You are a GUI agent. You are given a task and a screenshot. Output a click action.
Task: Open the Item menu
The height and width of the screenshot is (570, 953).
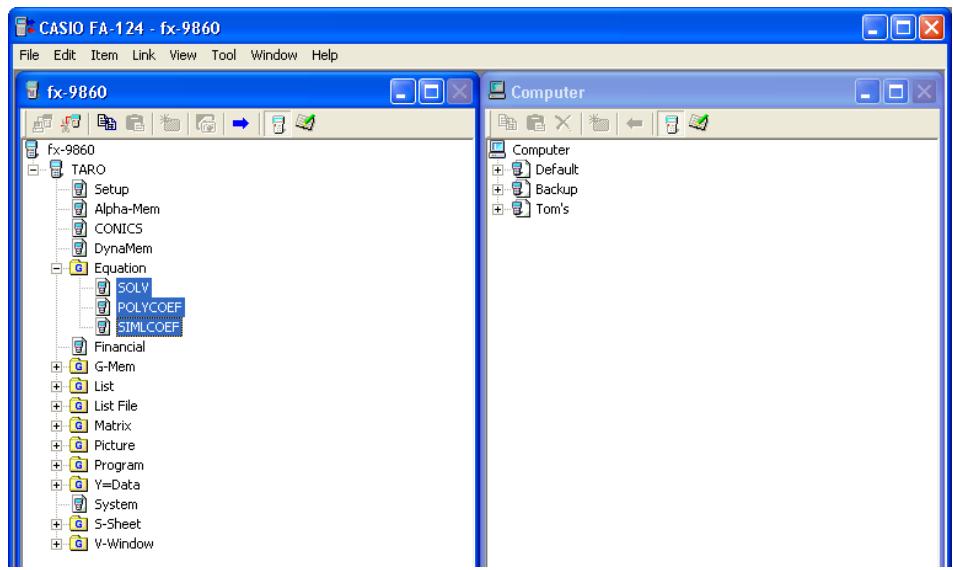coord(104,55)
